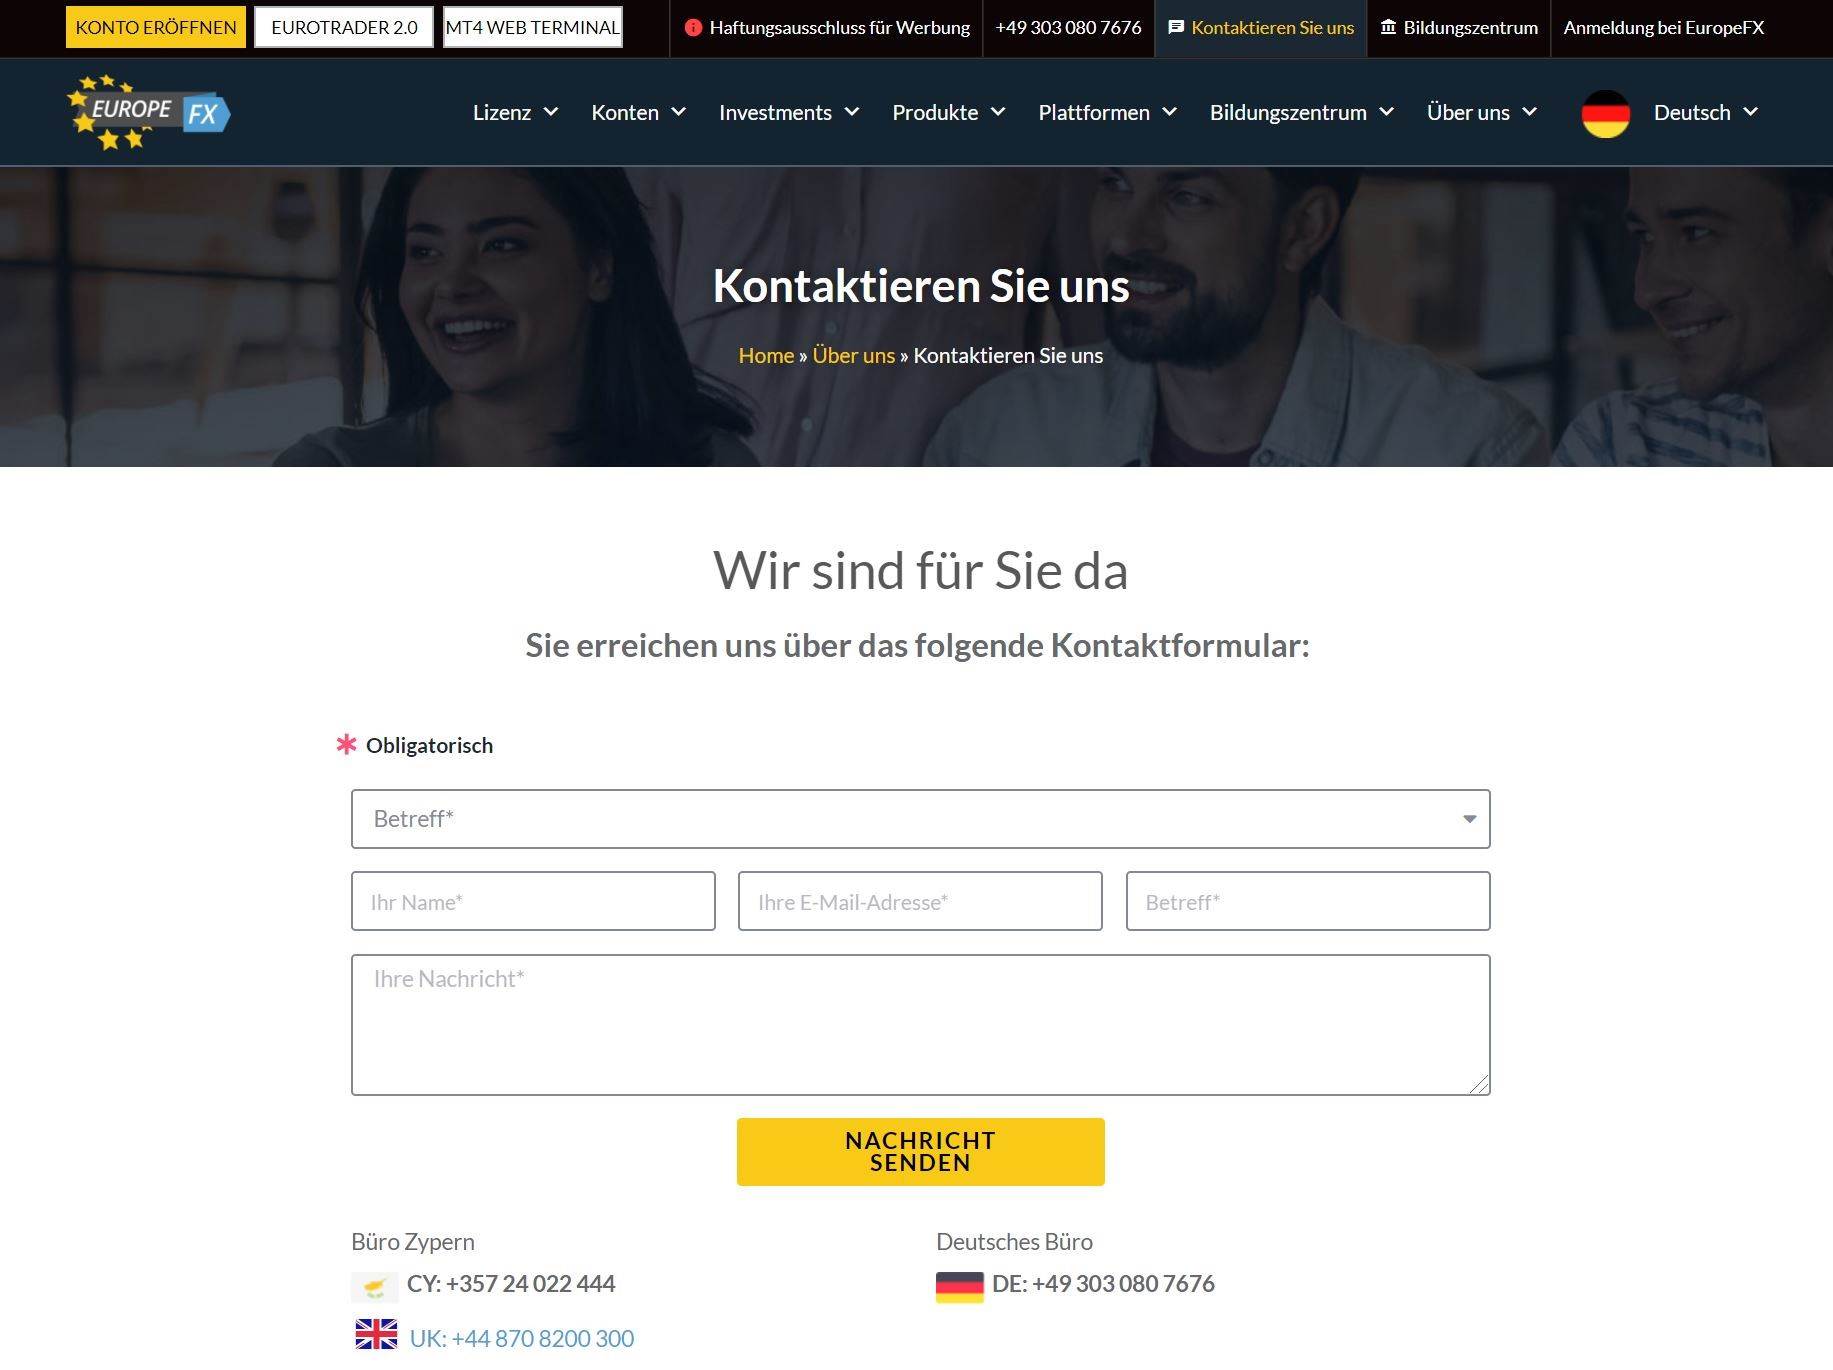This screenshot has width=1833, height=1370.
Task: Click the chat icon beside Kontaktieren Sie uns
Action: [x=1176, y=27]
